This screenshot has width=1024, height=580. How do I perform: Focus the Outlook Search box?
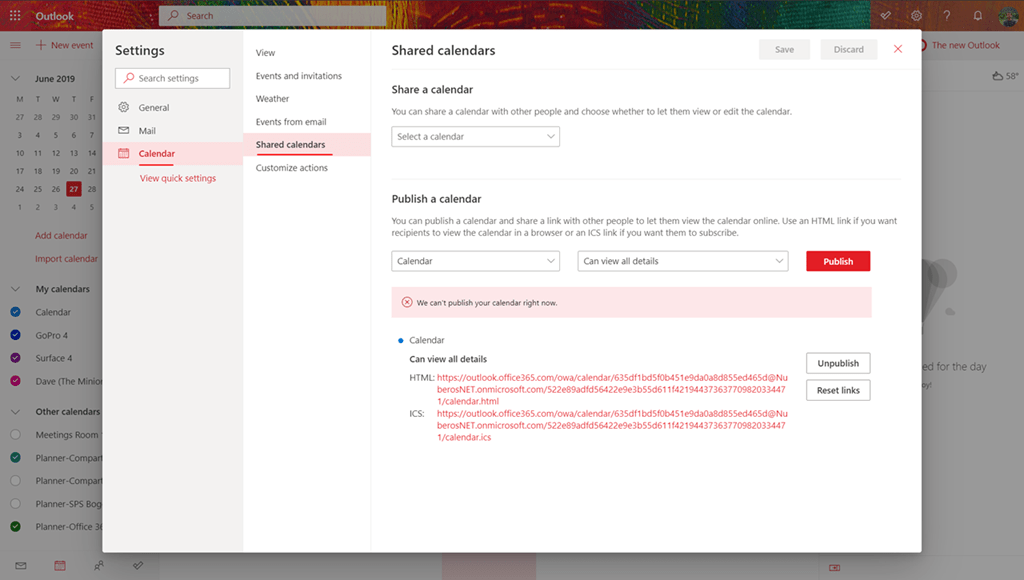(272, 16)
